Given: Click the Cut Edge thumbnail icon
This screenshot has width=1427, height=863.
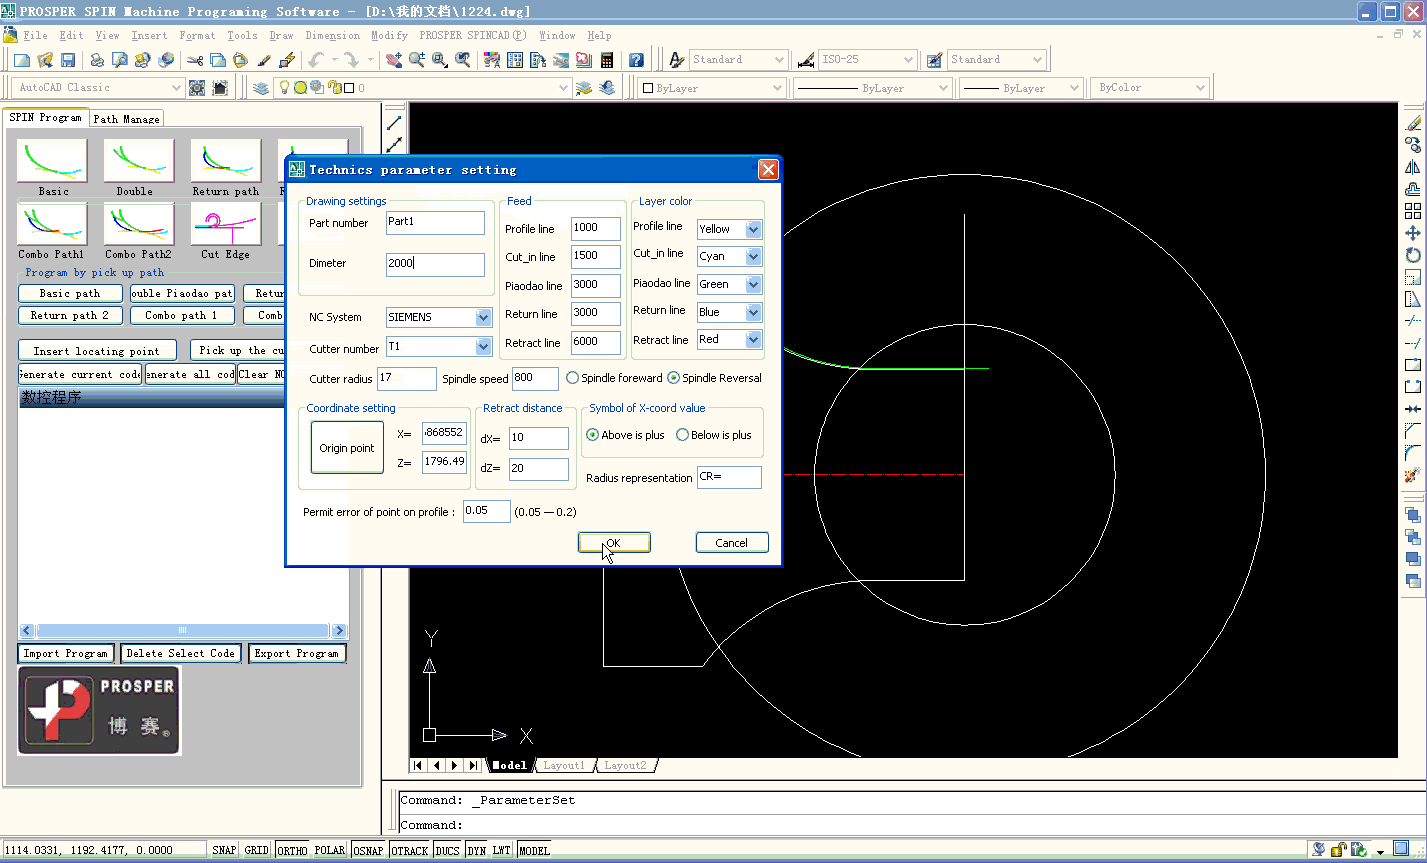Looking at the screenshot, I should pos(225,224).
